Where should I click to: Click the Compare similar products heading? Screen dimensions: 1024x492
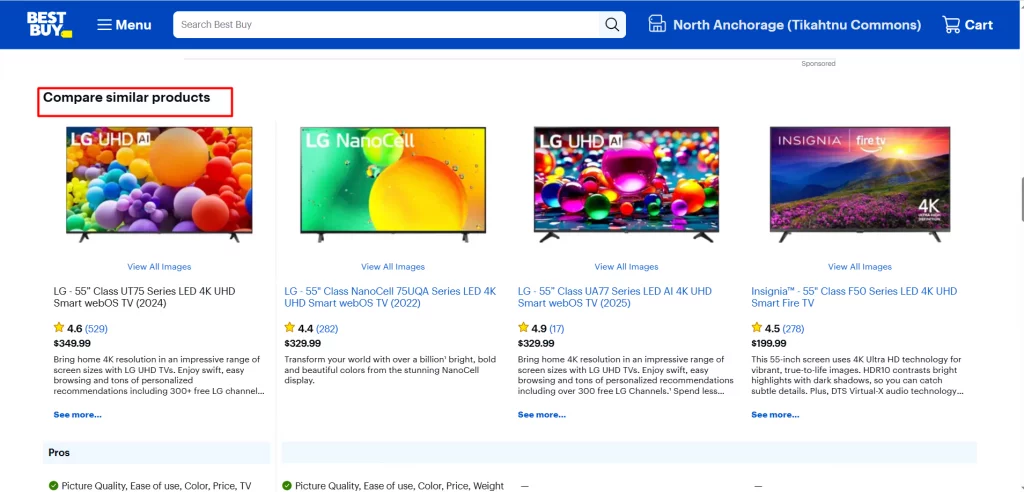tap(127, 98)
